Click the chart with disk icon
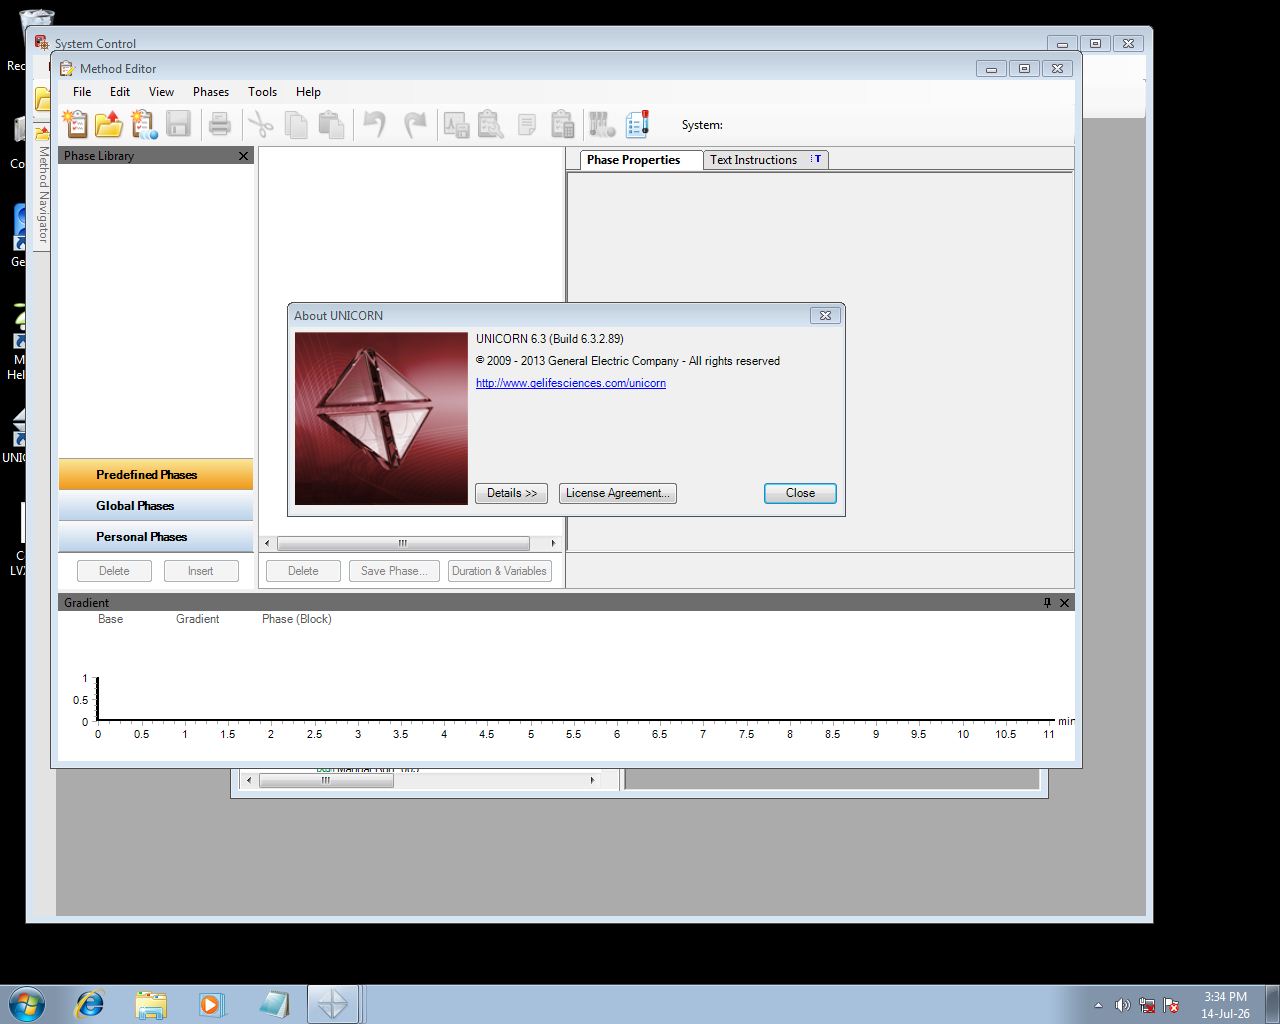Viewport: 1280px width, 1024px height. (456, 124)
